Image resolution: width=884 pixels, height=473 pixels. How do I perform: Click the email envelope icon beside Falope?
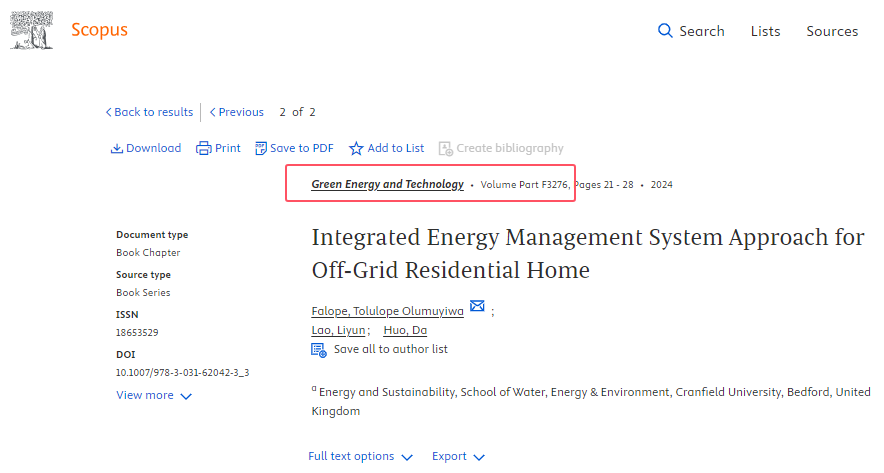477,307
